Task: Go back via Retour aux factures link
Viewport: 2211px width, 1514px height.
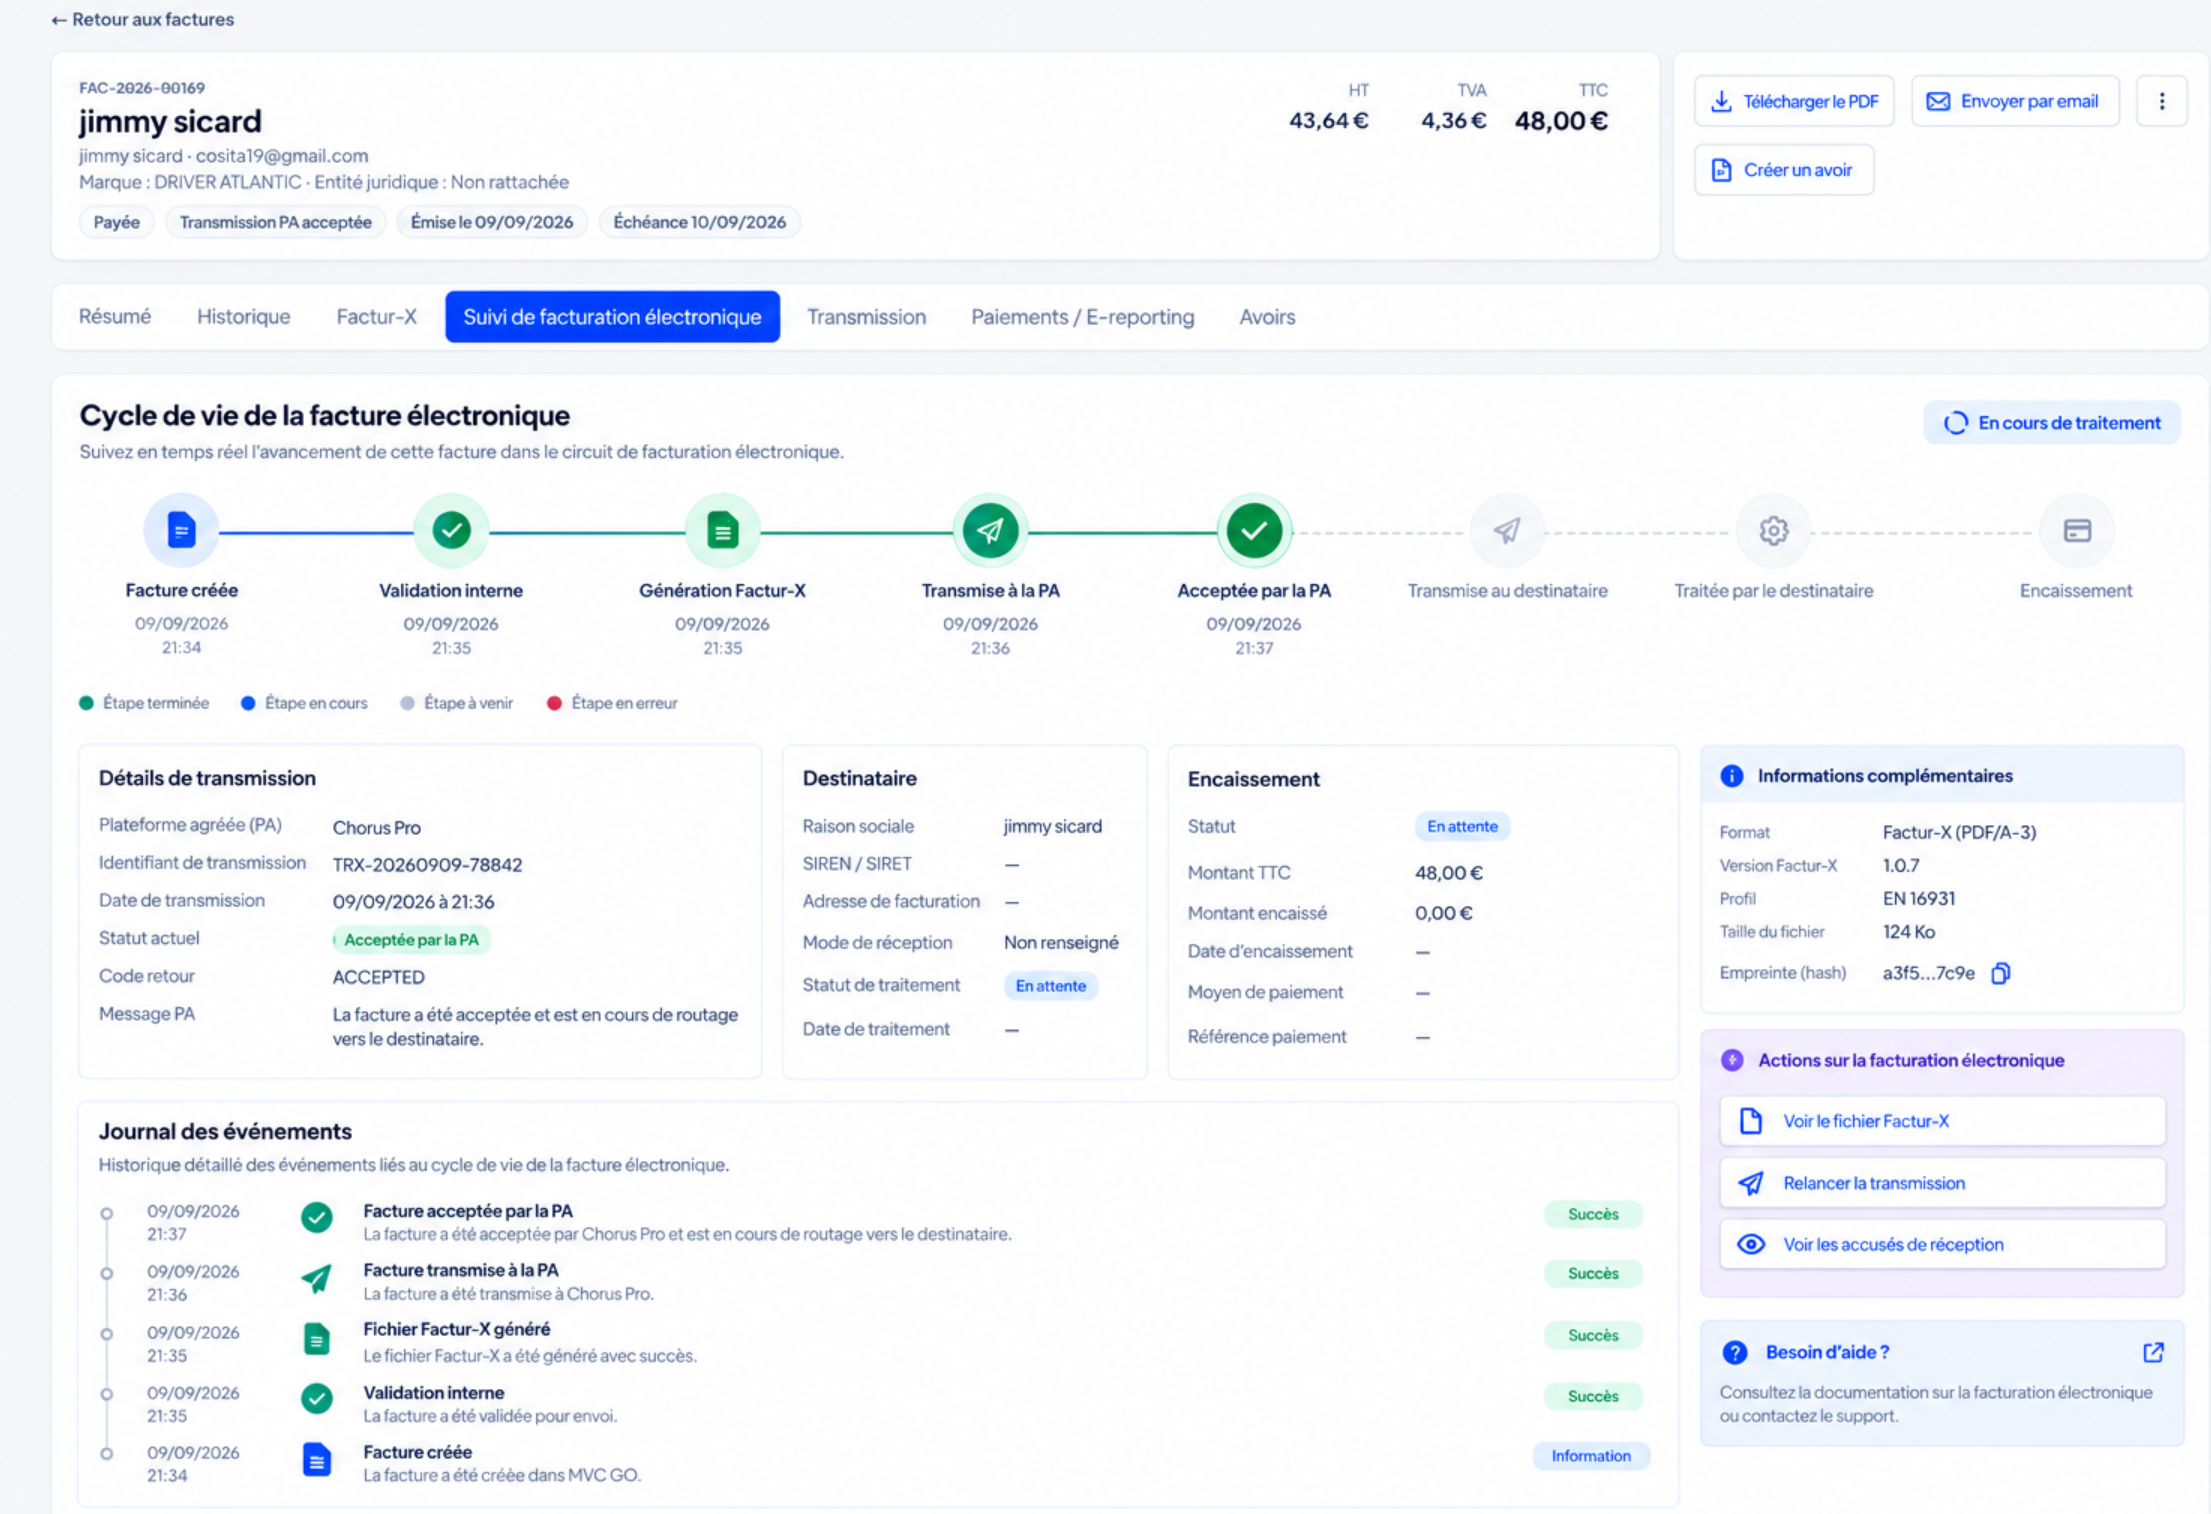Action: [x=142, y=20]
